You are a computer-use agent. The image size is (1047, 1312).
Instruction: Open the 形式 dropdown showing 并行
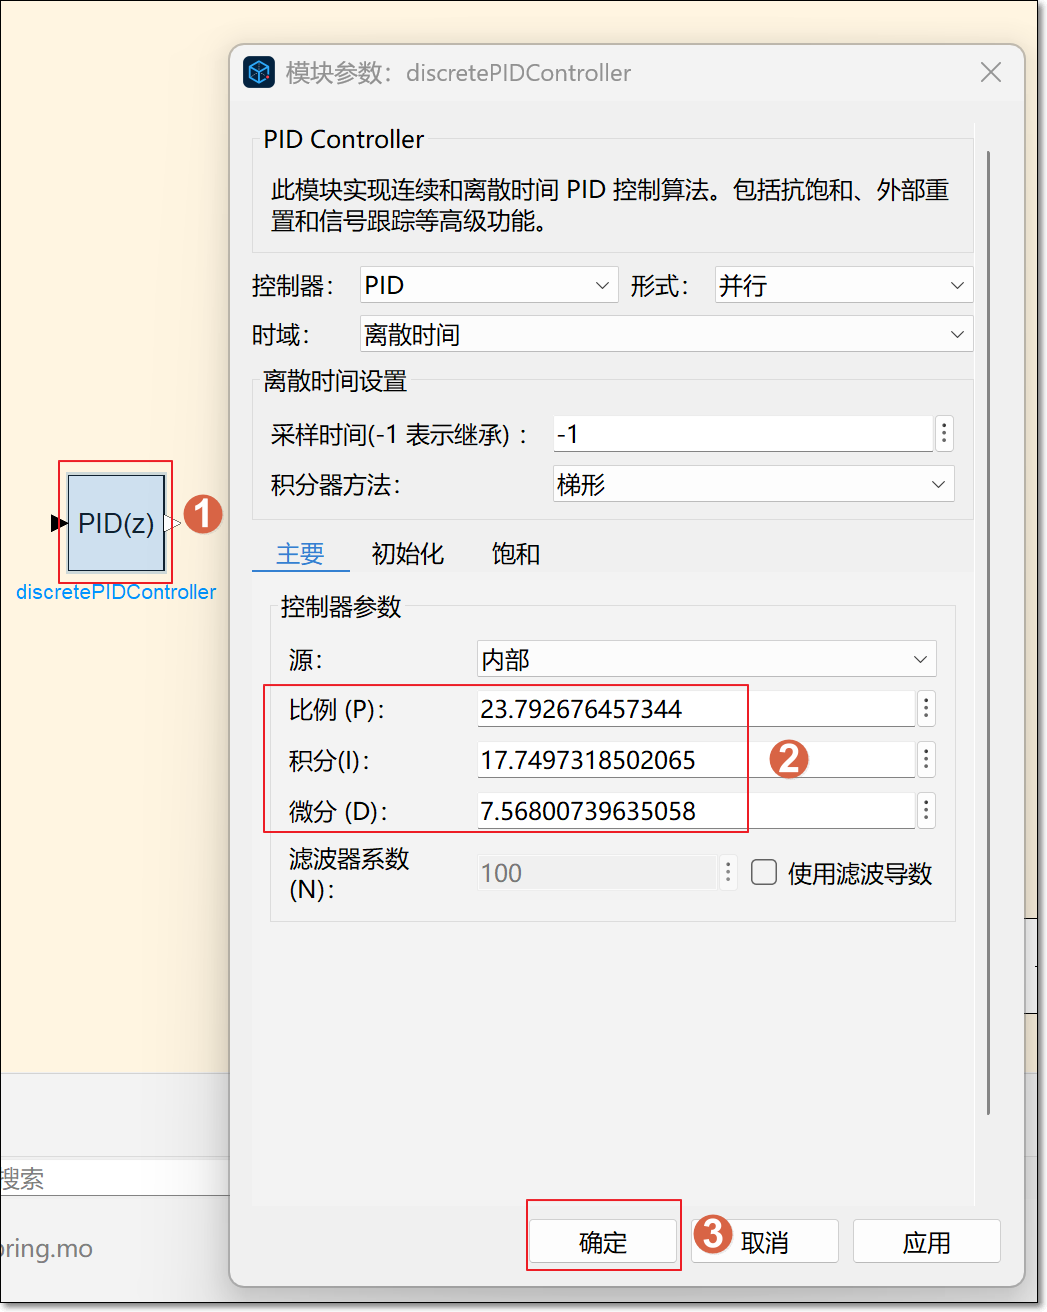pos(844,285)
